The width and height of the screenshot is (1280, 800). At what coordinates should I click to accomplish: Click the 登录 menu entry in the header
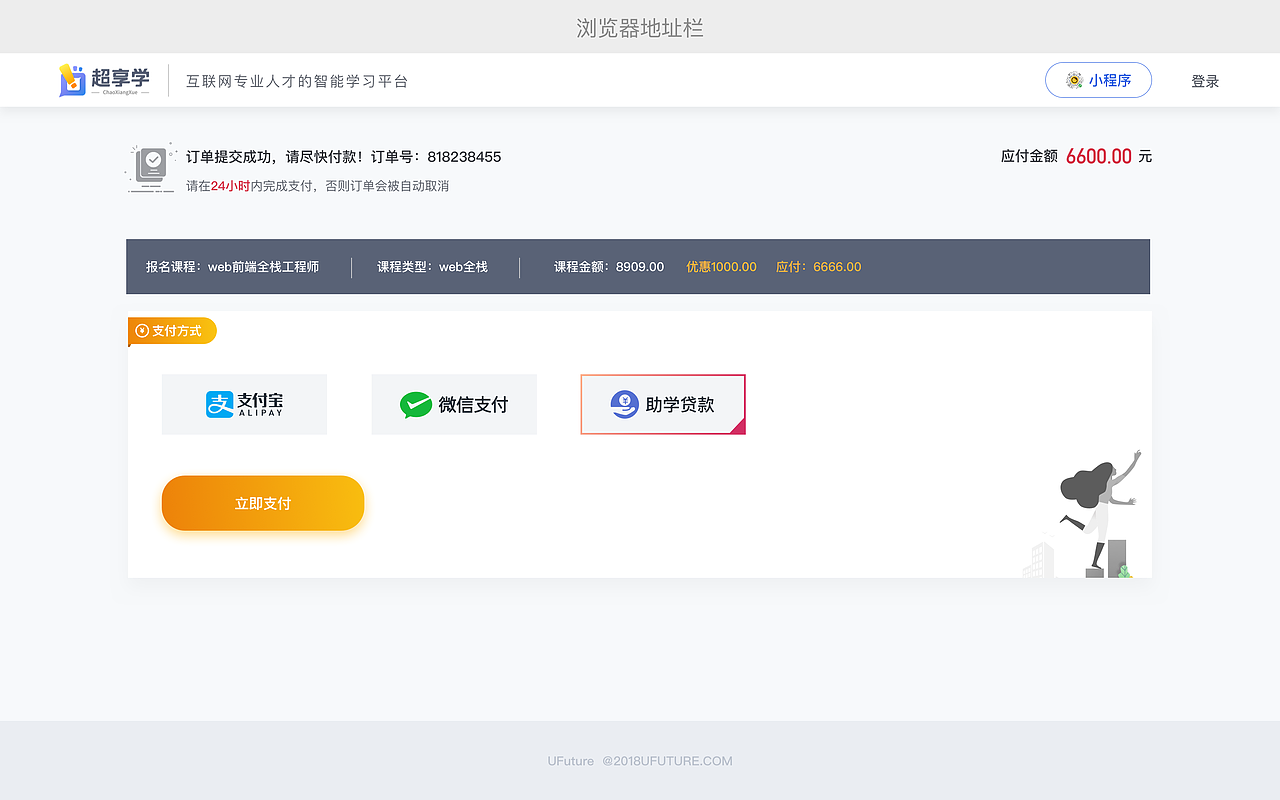1205,80
